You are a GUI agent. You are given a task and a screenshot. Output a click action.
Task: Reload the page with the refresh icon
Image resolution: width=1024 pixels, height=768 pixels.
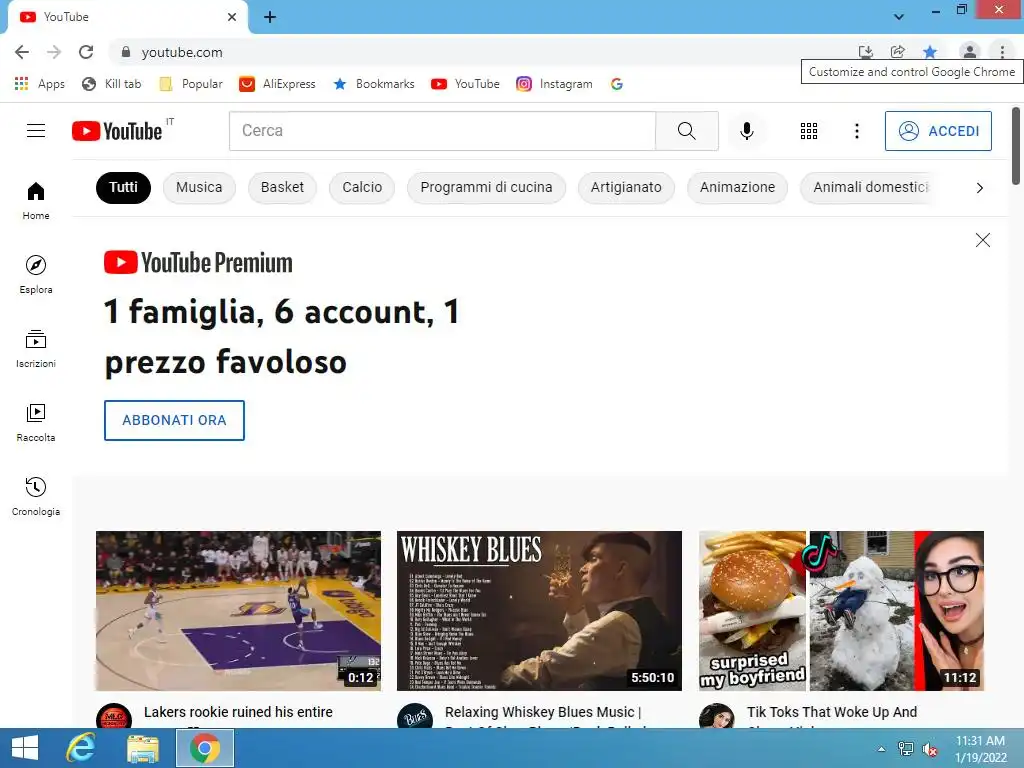(x=86, y=52)
